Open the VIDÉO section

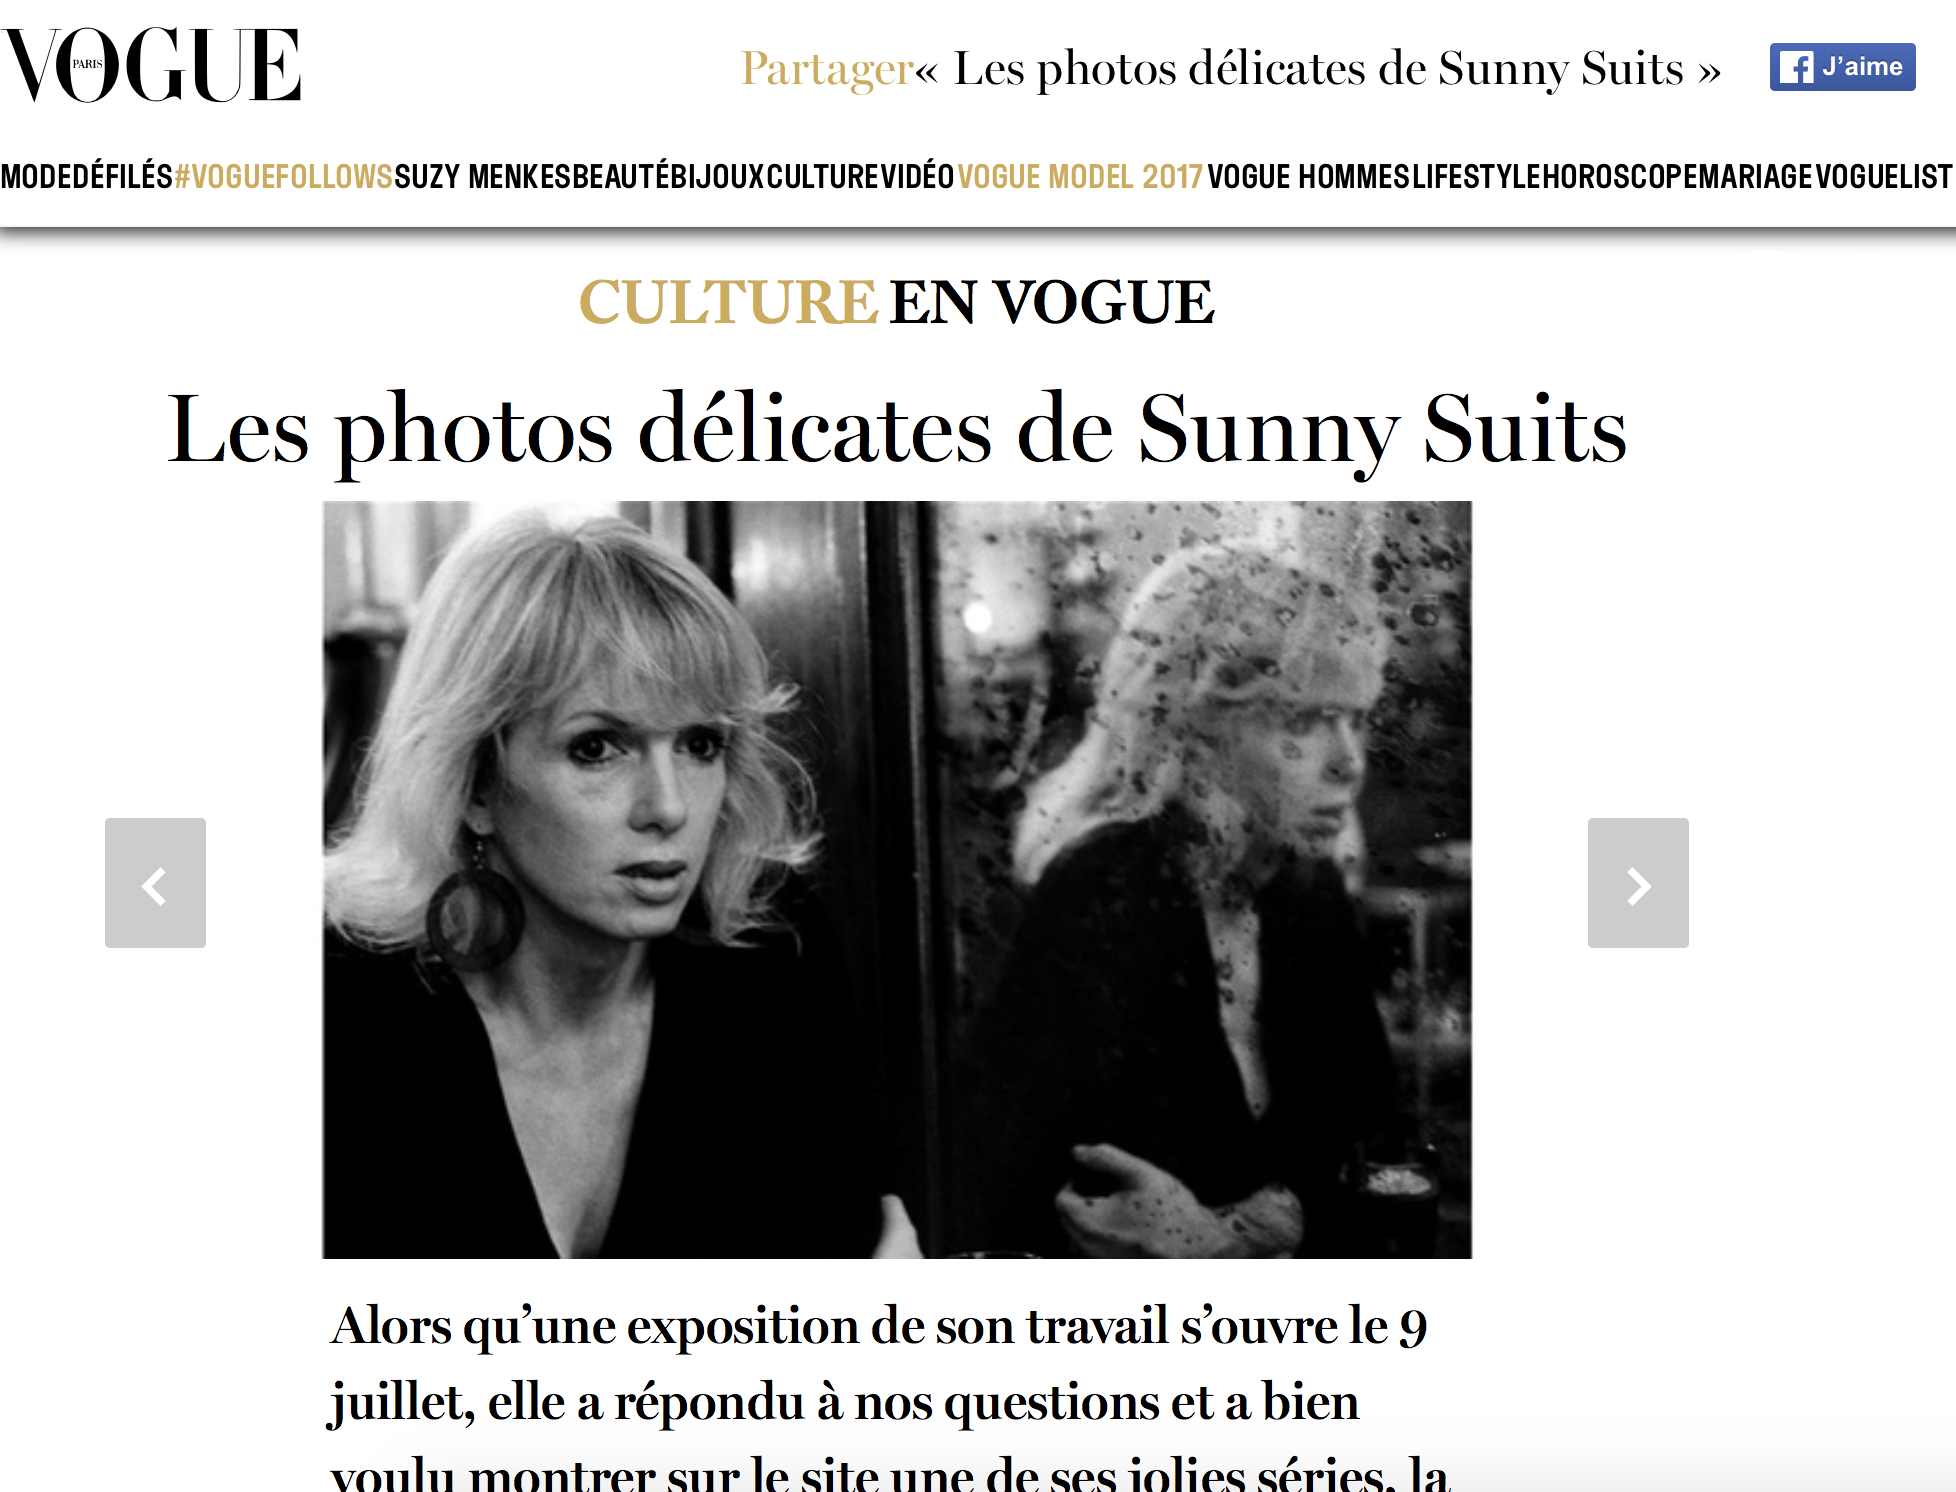(918, 177)
